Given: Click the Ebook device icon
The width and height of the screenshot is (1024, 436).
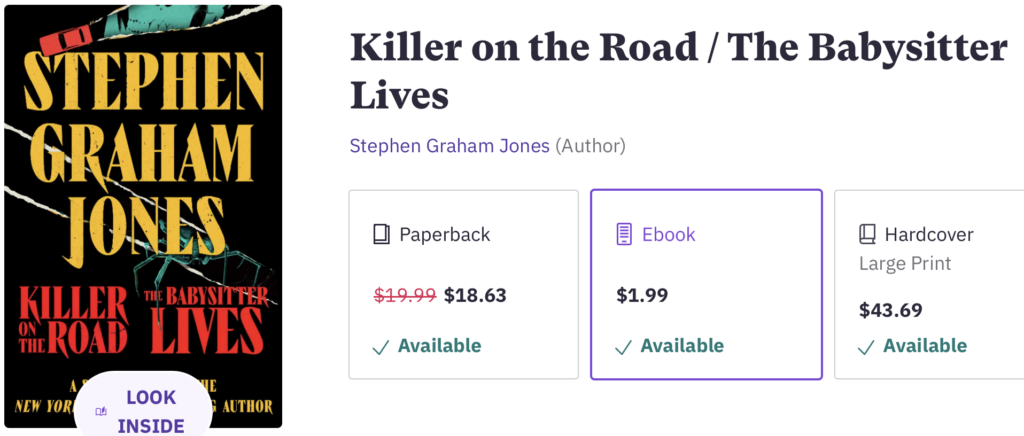Looking at the screenshot, I should (624, 235).
